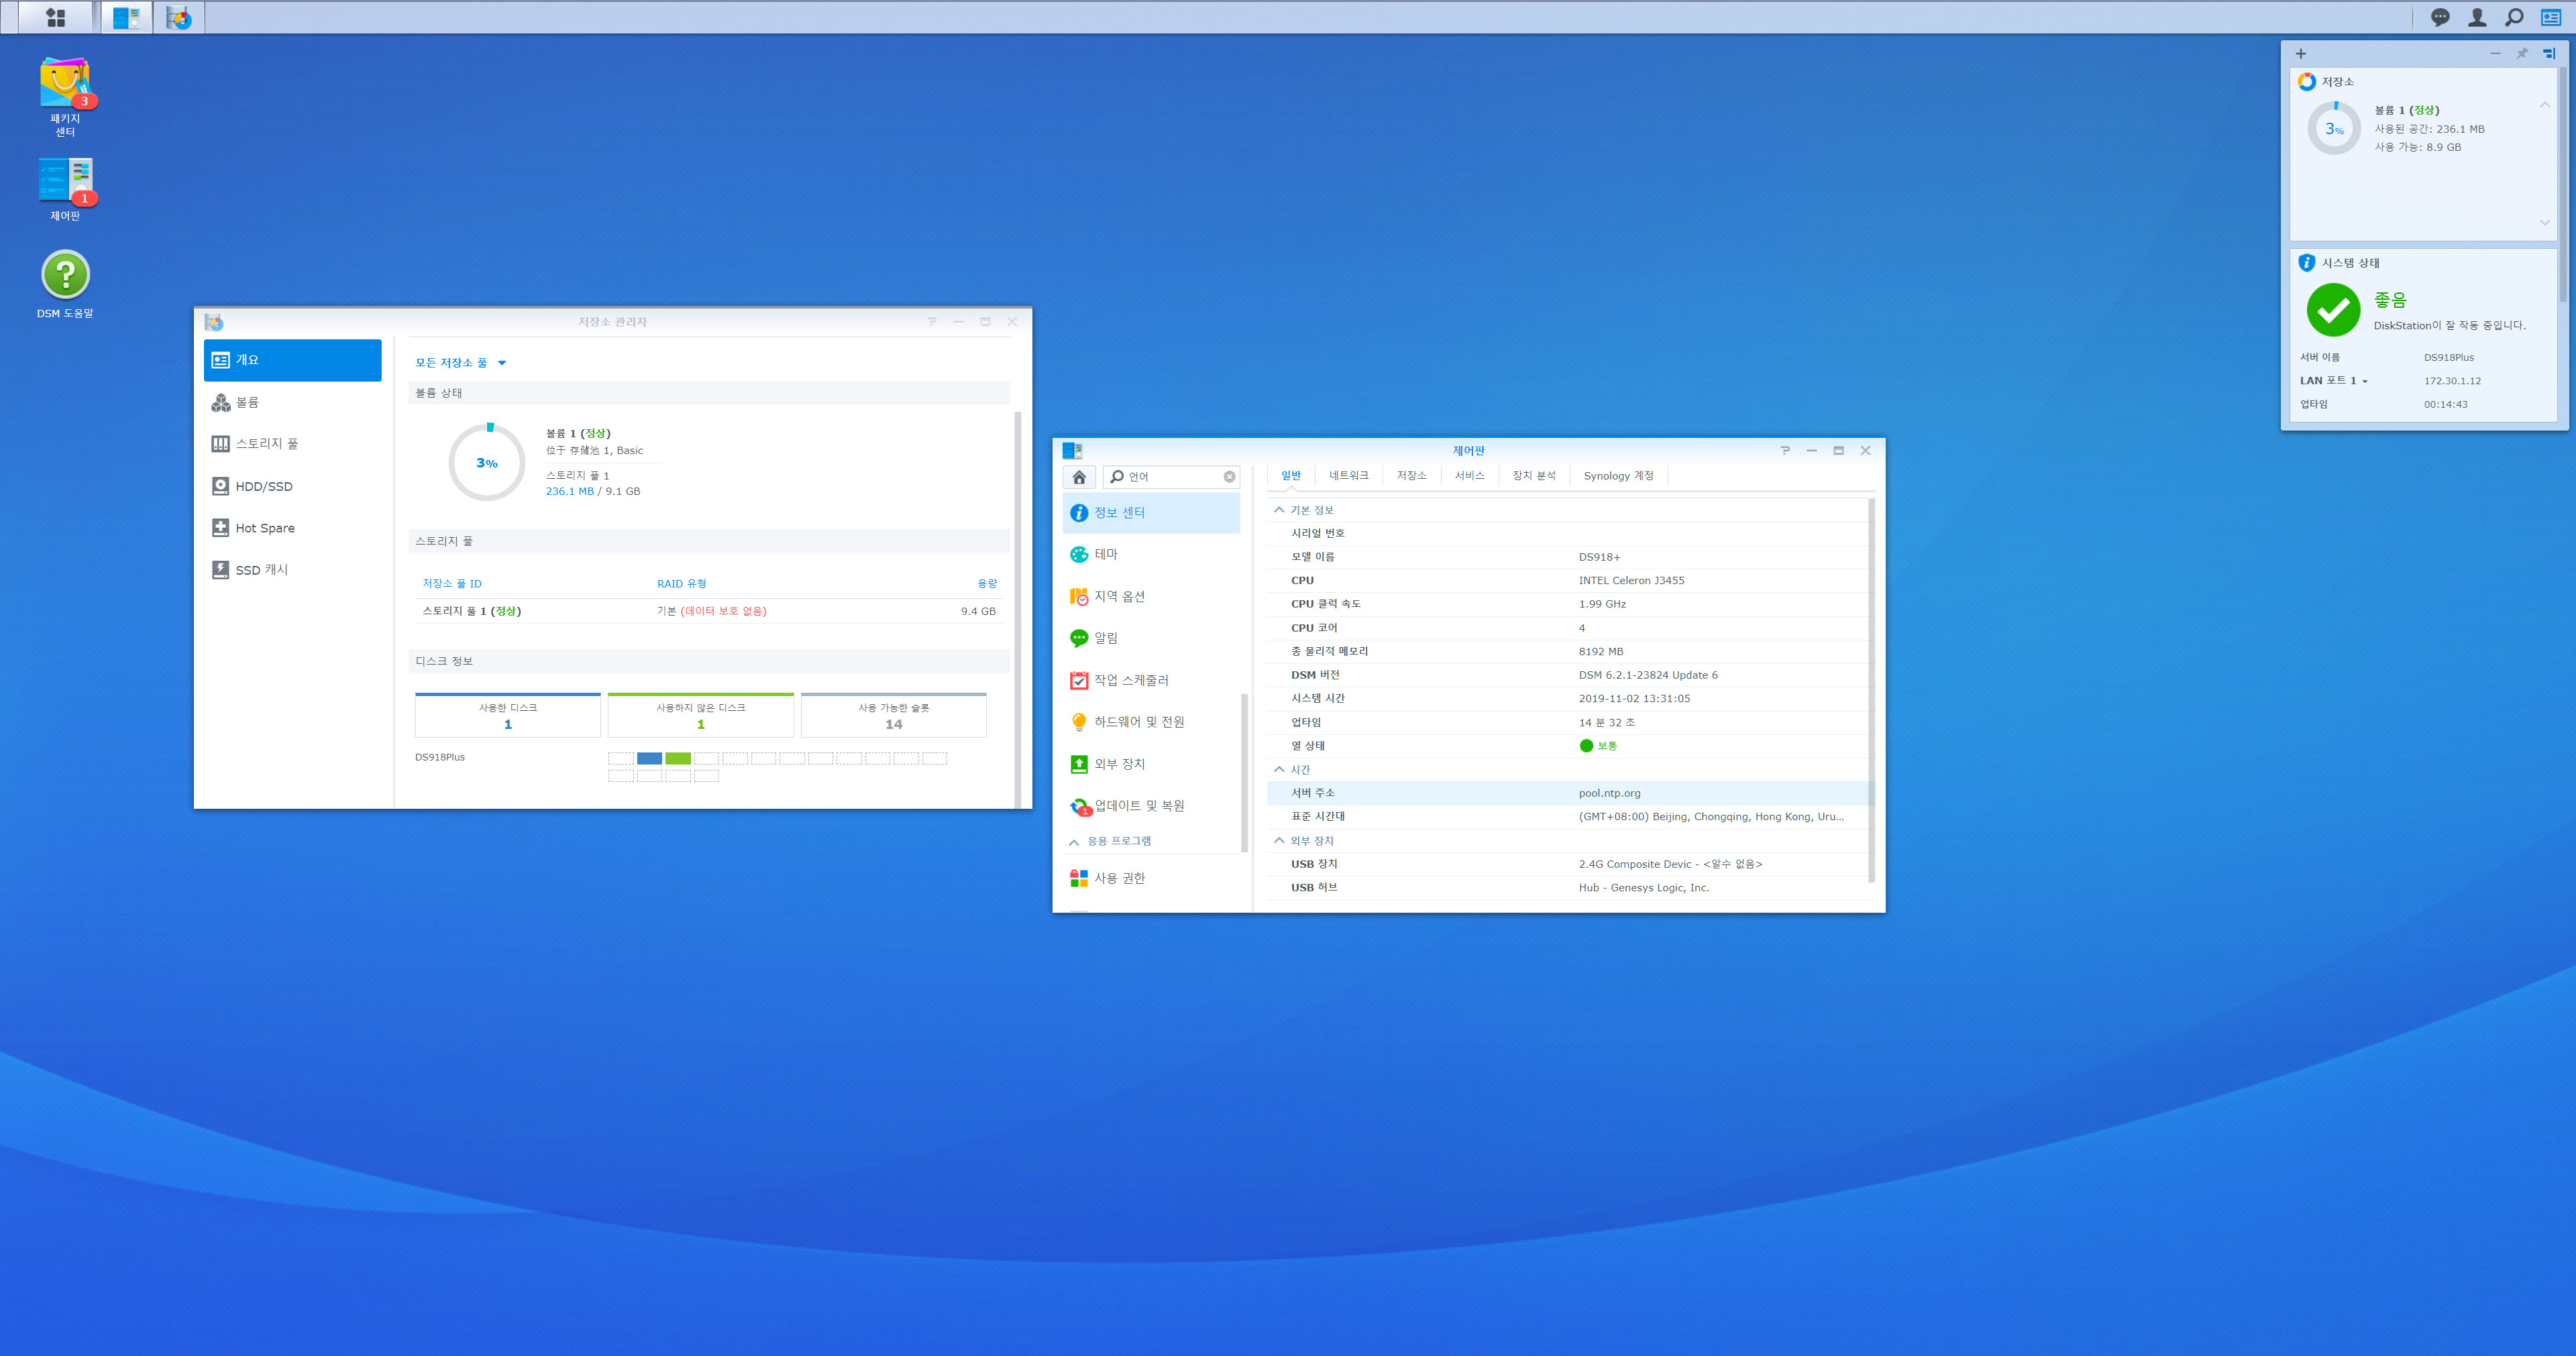2576x1356 pixels.
Task: Collapse the Time section chevron
Action: point(1279,770)
